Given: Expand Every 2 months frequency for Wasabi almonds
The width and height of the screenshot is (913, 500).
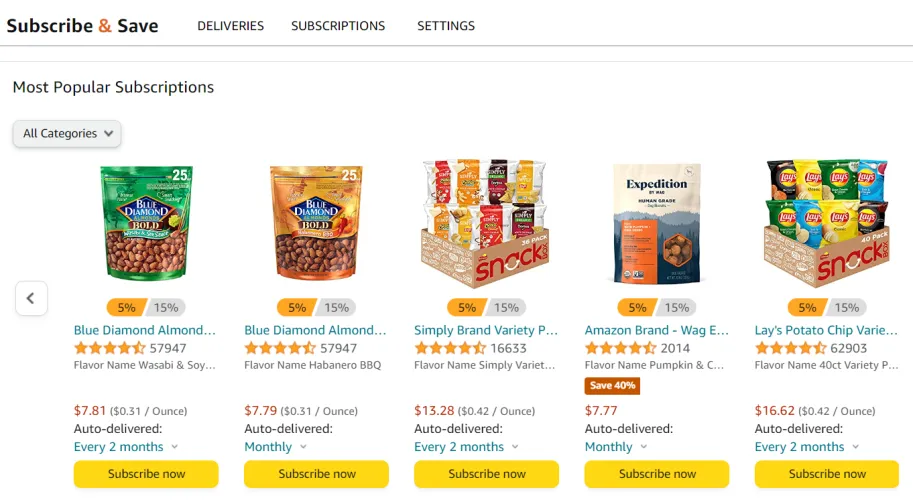Looking at the screenshot, I should (126, 447).
